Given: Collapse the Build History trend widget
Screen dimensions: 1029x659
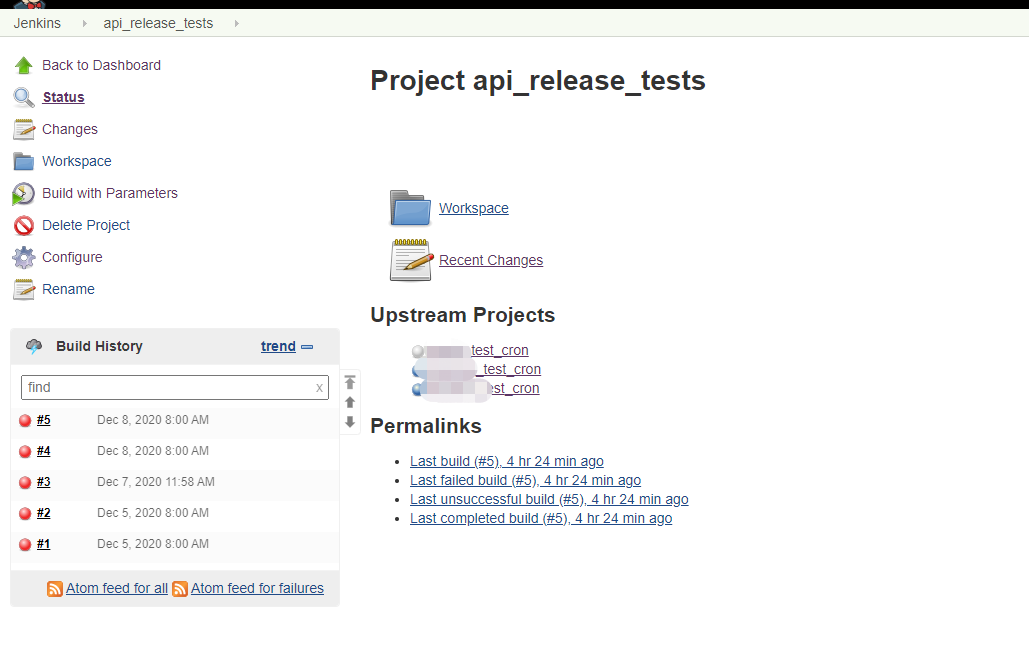Looking at the screenshot, I should click(x=306, y=347).
